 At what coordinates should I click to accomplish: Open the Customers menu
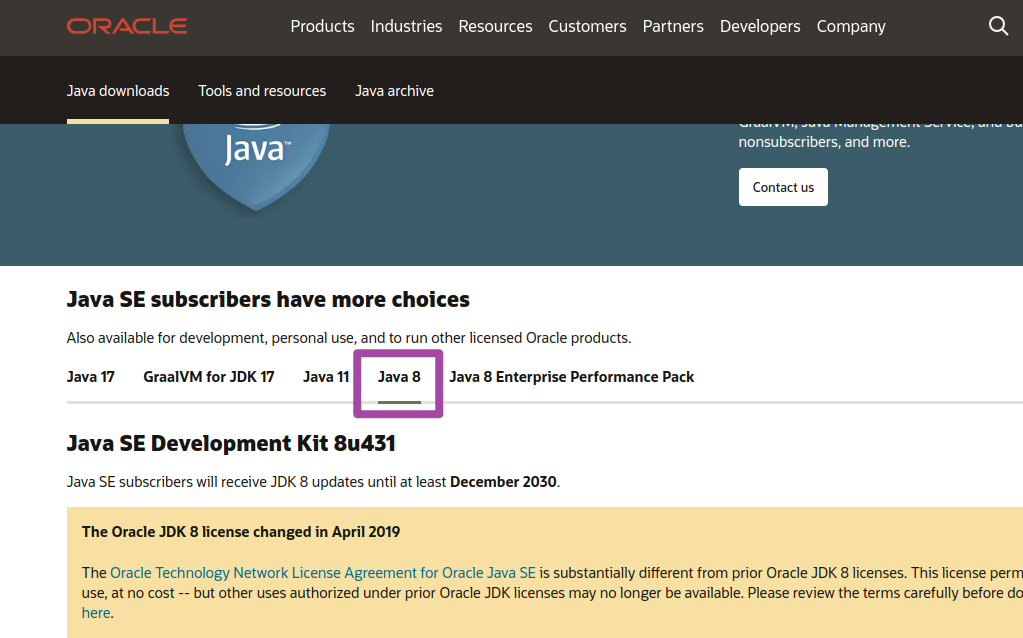point(587,26)
